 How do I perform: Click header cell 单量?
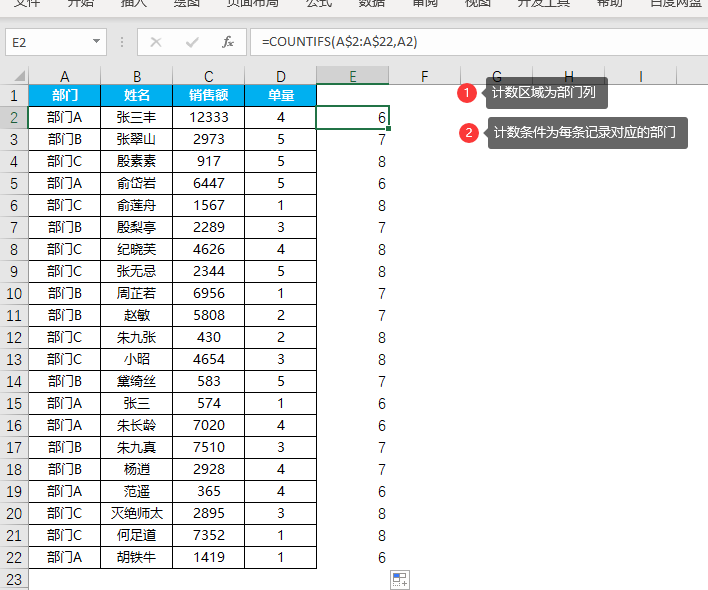[281, 95]
